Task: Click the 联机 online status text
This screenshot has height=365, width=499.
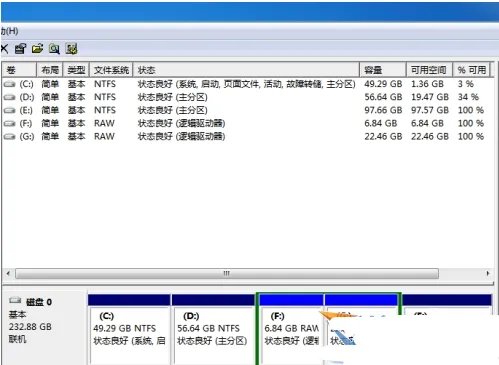Action: tap(18, 339)
